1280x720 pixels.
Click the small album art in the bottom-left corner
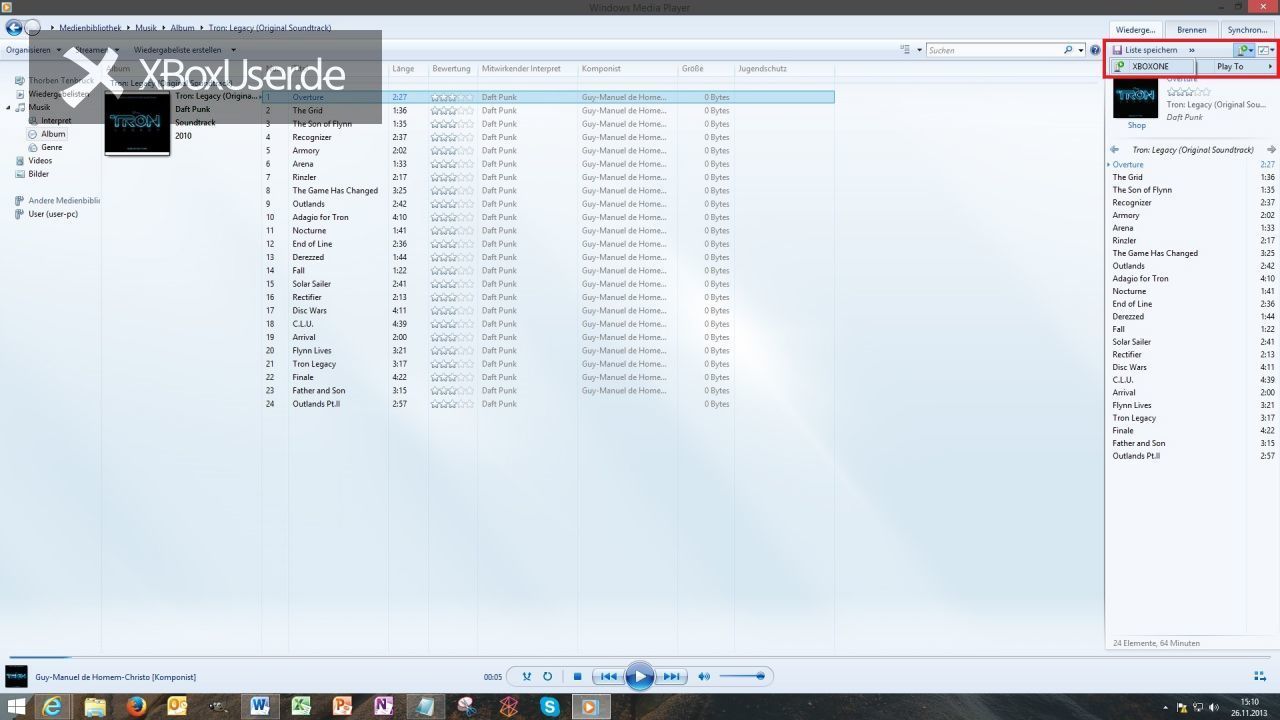(16, 677)
